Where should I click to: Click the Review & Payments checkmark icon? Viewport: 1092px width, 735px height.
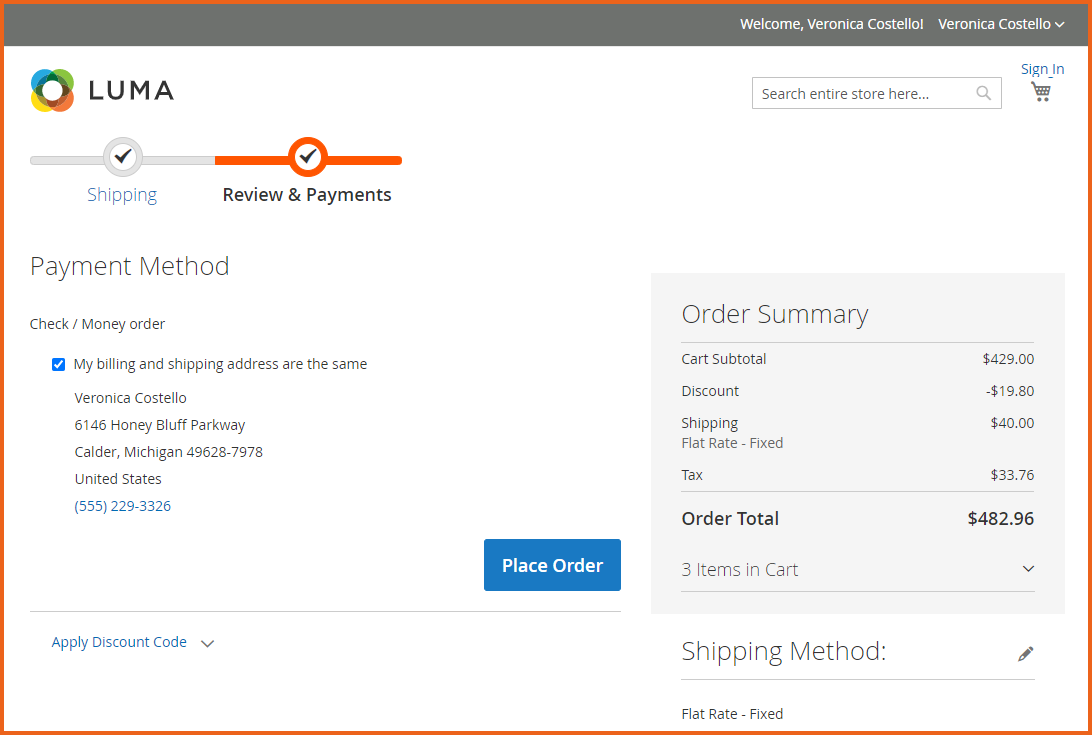[307, 156]
